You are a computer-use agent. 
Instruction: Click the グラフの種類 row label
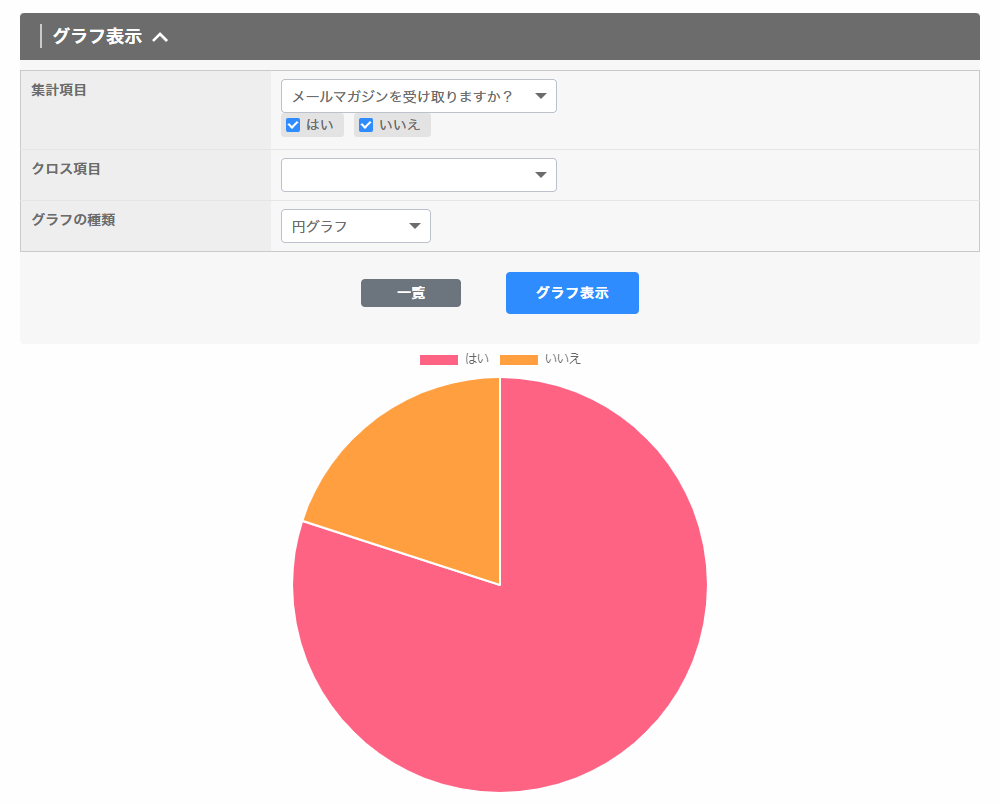[73, 220]
